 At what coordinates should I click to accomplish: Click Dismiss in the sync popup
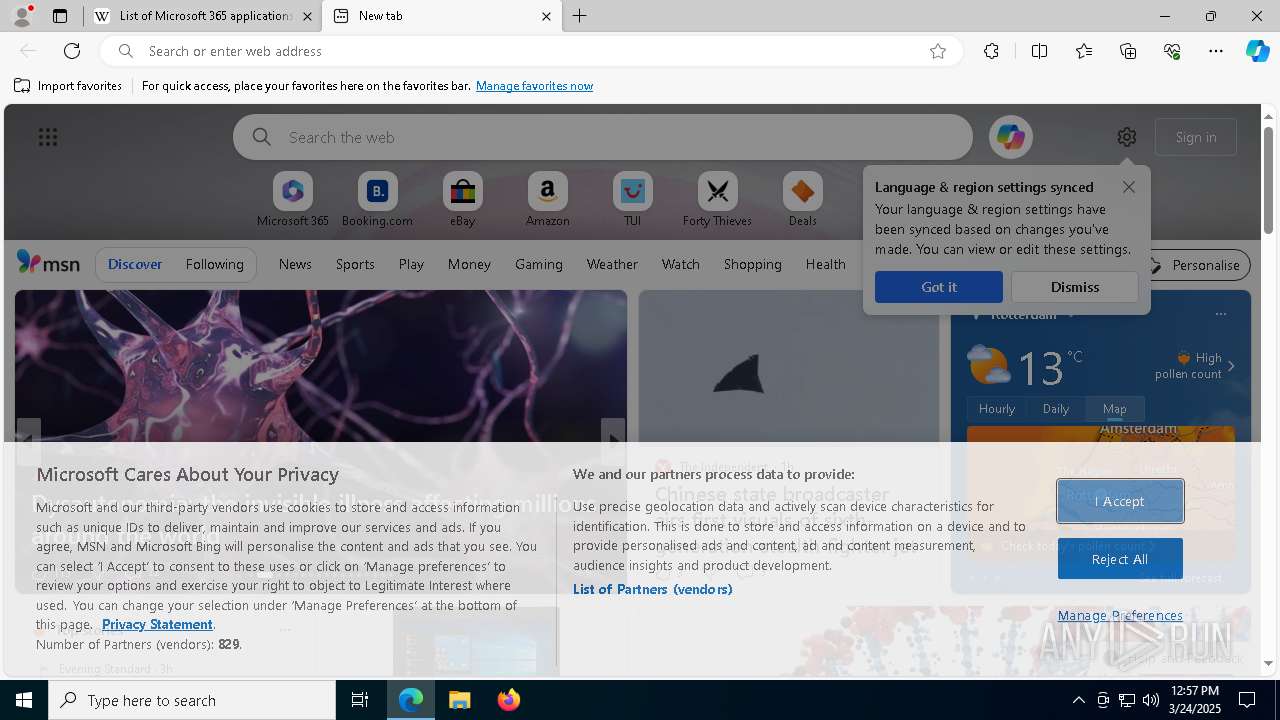[x=1075, y=287]
